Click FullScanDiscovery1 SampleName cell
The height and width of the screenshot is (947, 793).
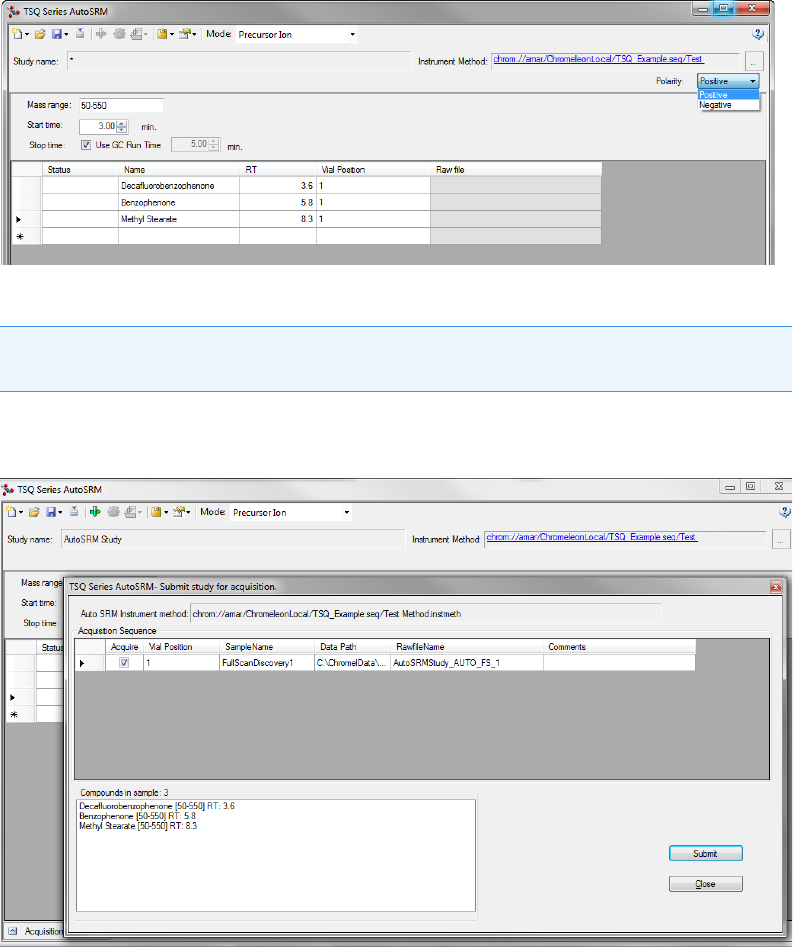tap(267, 663)
